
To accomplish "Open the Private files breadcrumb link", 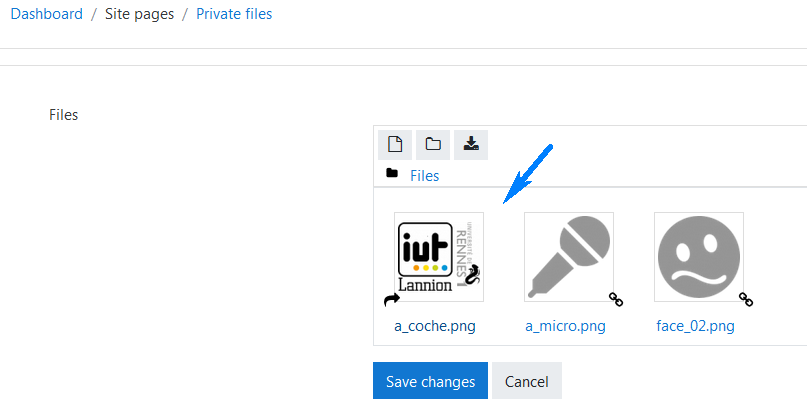I will point(234,14).
